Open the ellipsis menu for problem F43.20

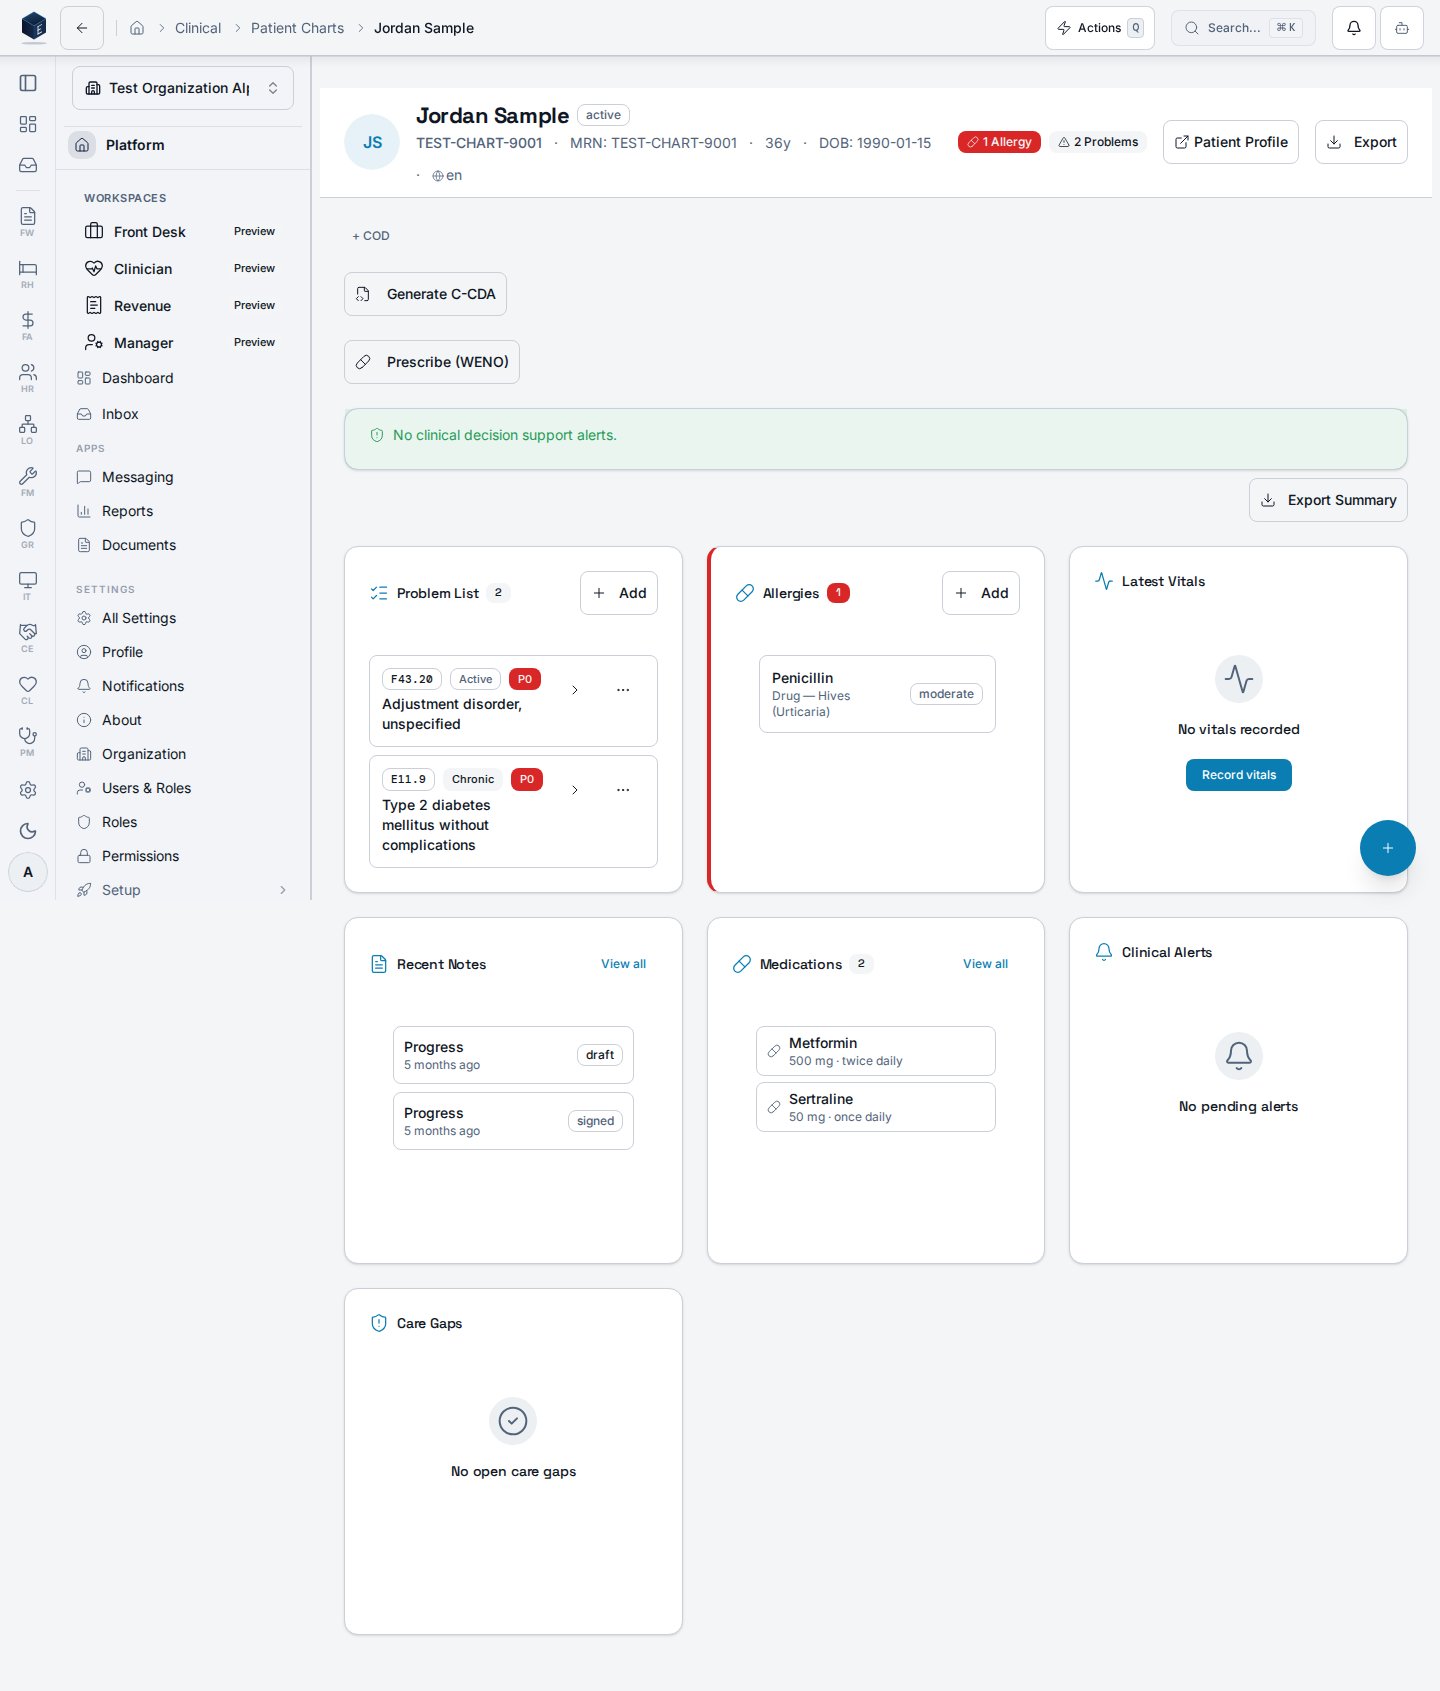point(623,690)
